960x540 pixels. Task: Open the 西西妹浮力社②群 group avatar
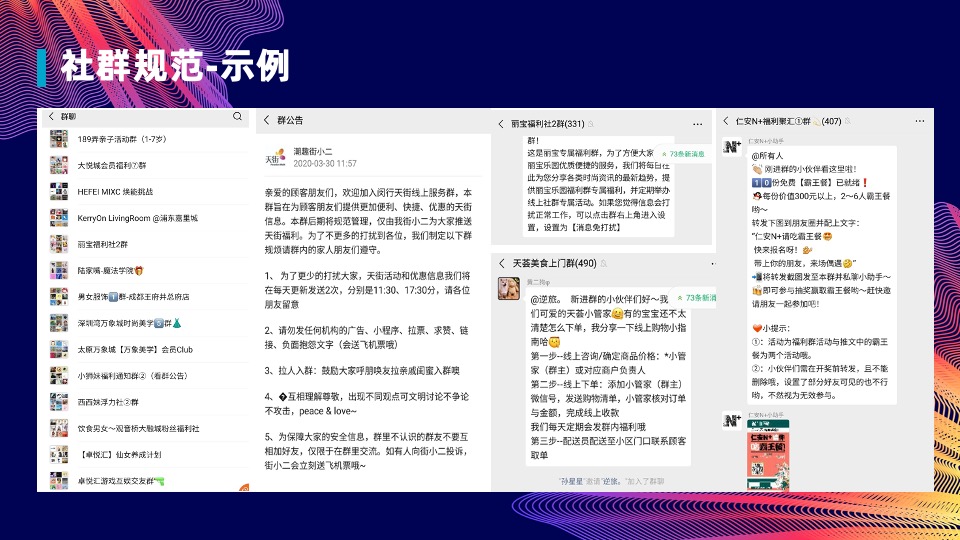click(59, 402)
